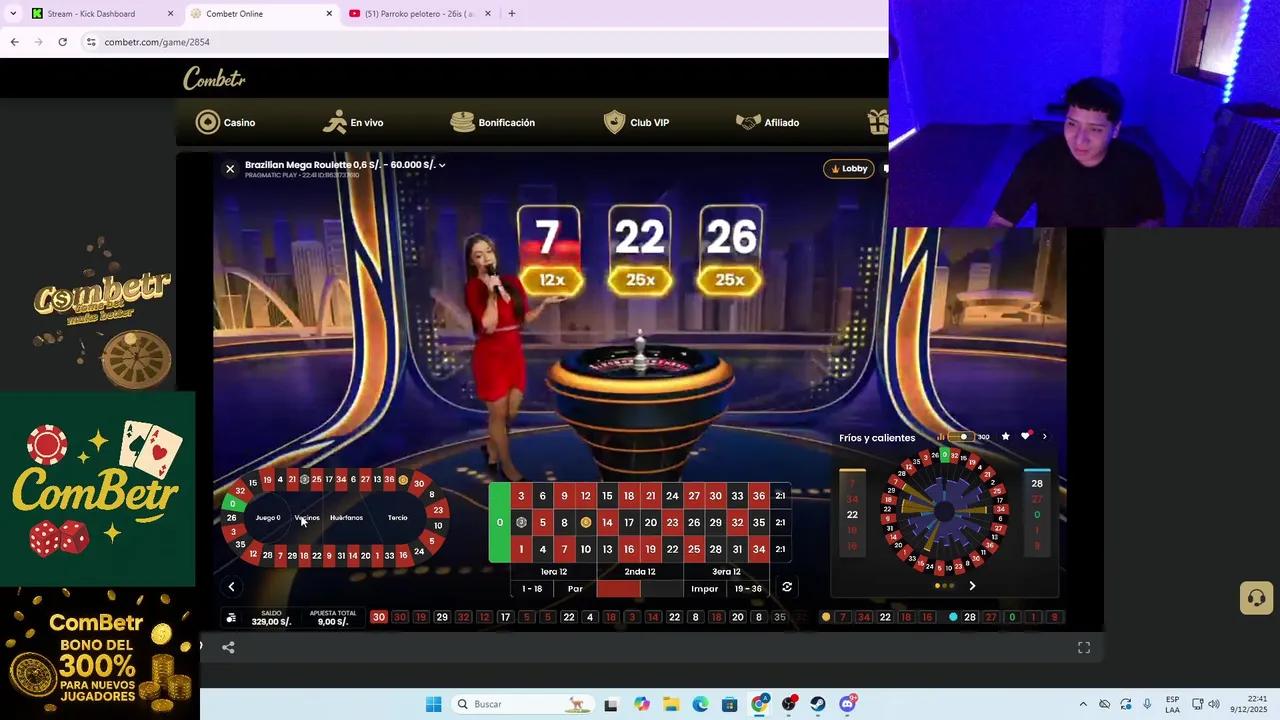The height and width of the screenshot is (720, 1280).
Task: Toggle Impar odd-number bet option
Action: 704,588
